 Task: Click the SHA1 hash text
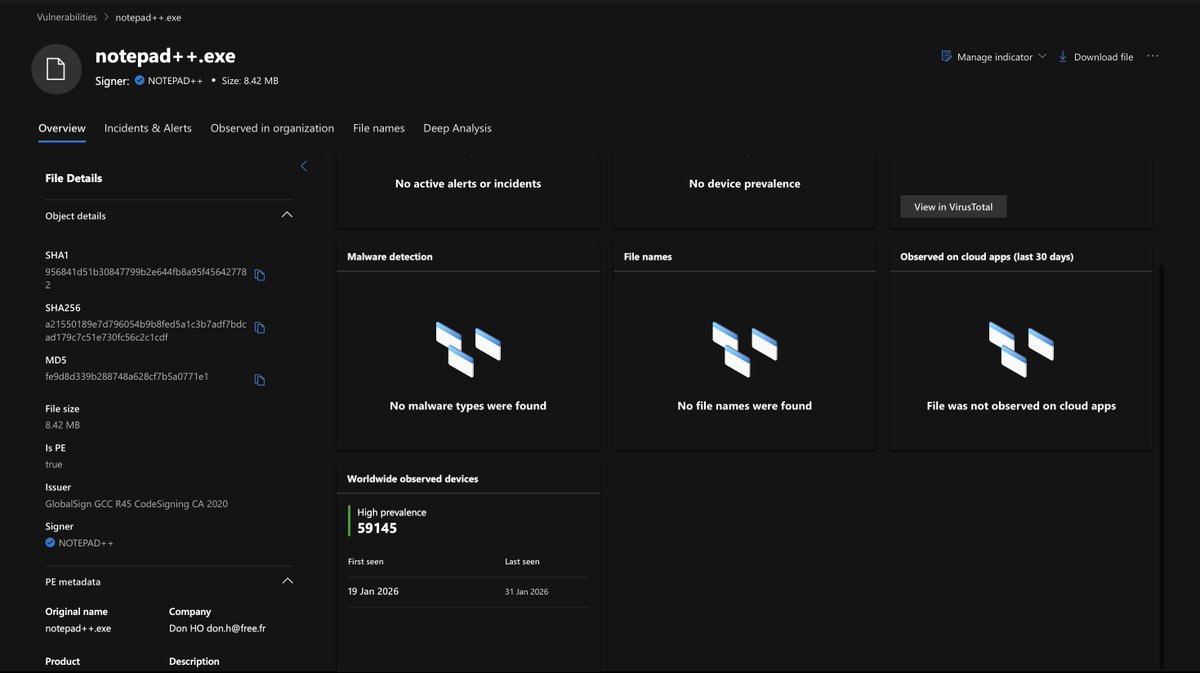tap(146, 278)
